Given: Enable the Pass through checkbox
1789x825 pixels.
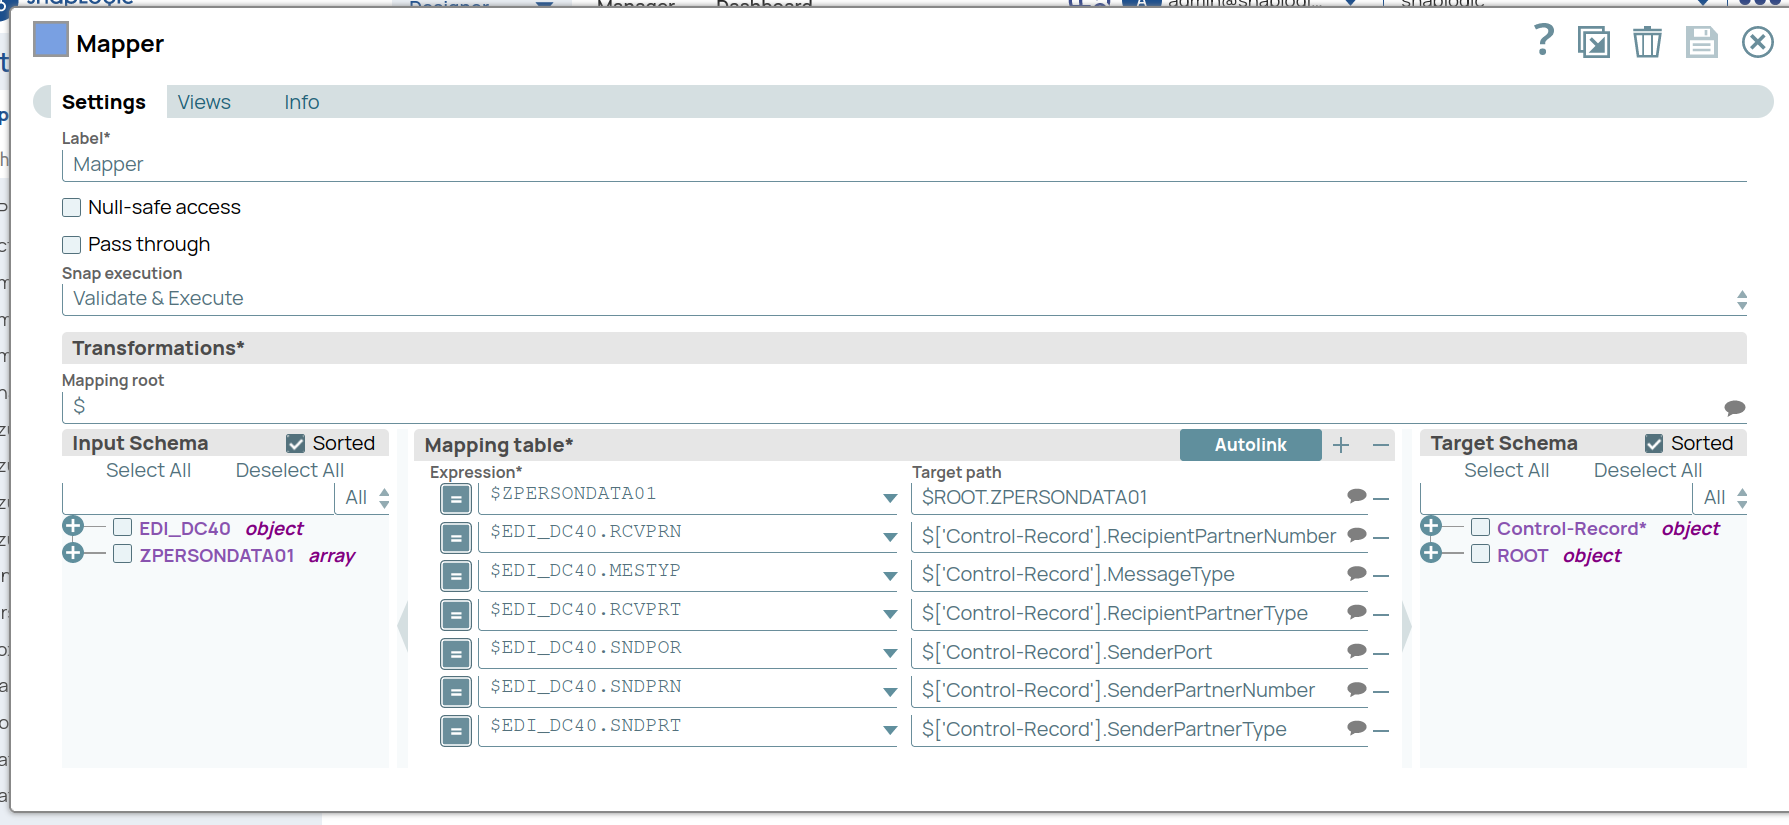Looking at the screenshot, I should coord(72,245).
